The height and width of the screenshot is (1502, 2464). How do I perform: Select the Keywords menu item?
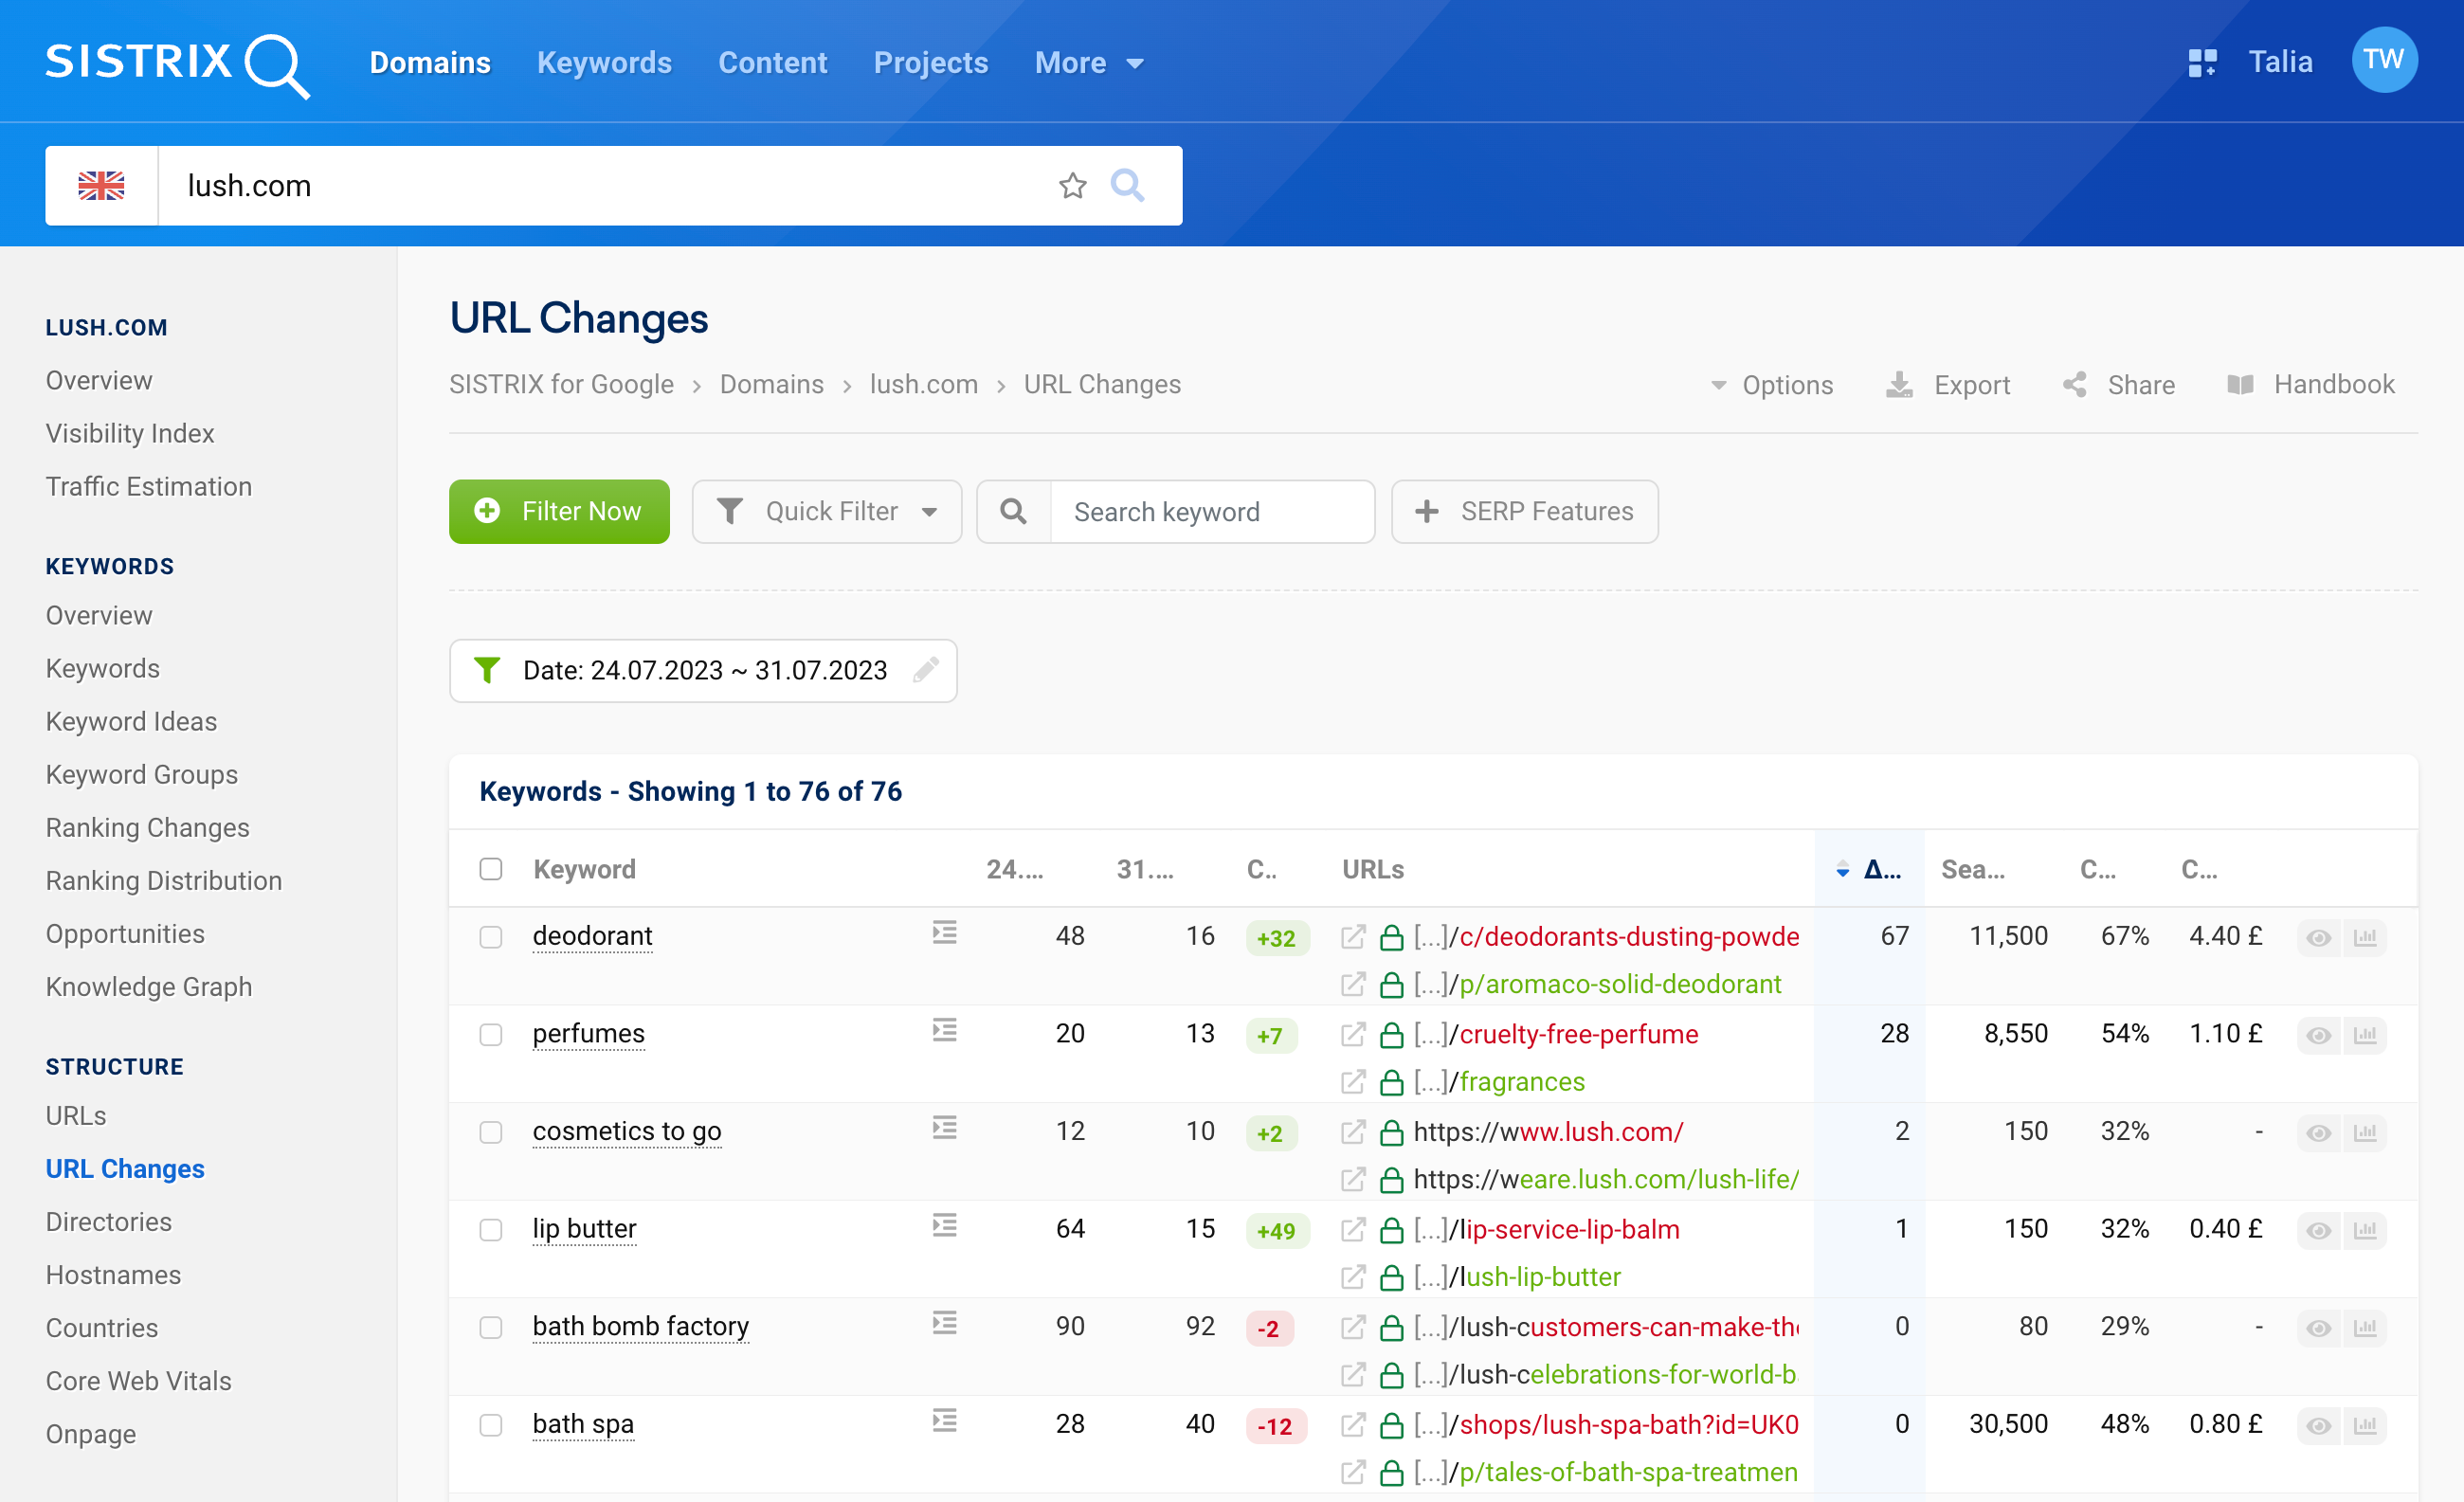pos(604,62)
